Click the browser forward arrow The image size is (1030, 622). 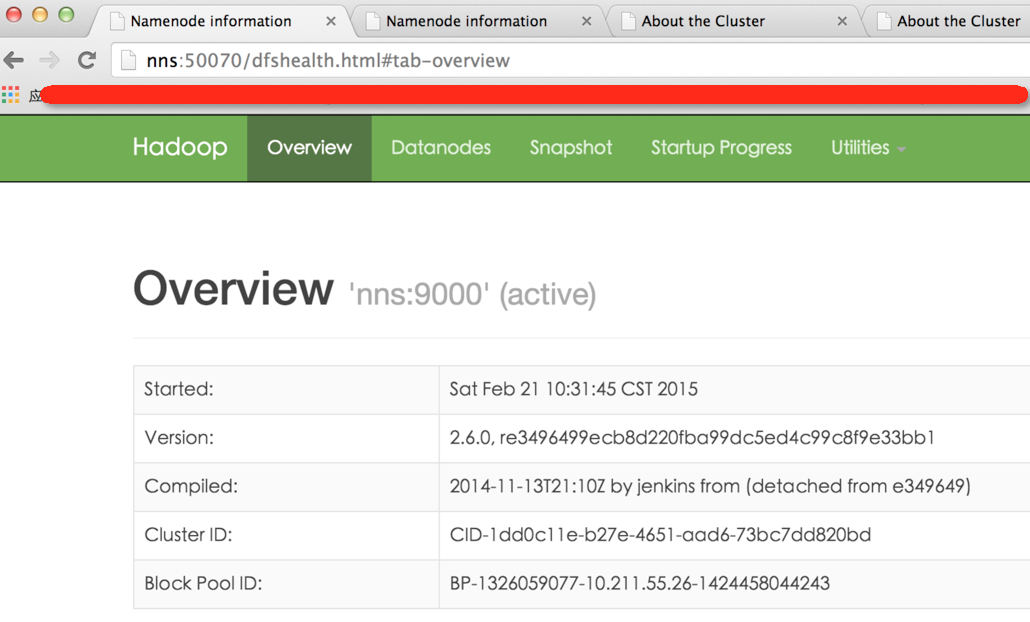(x=49, y=60)
